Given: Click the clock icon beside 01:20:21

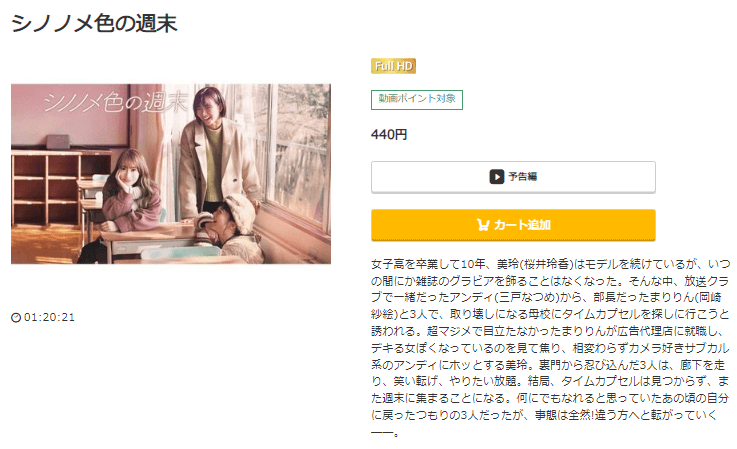Looking at the screenshot, I should click(x=16, y=318).
